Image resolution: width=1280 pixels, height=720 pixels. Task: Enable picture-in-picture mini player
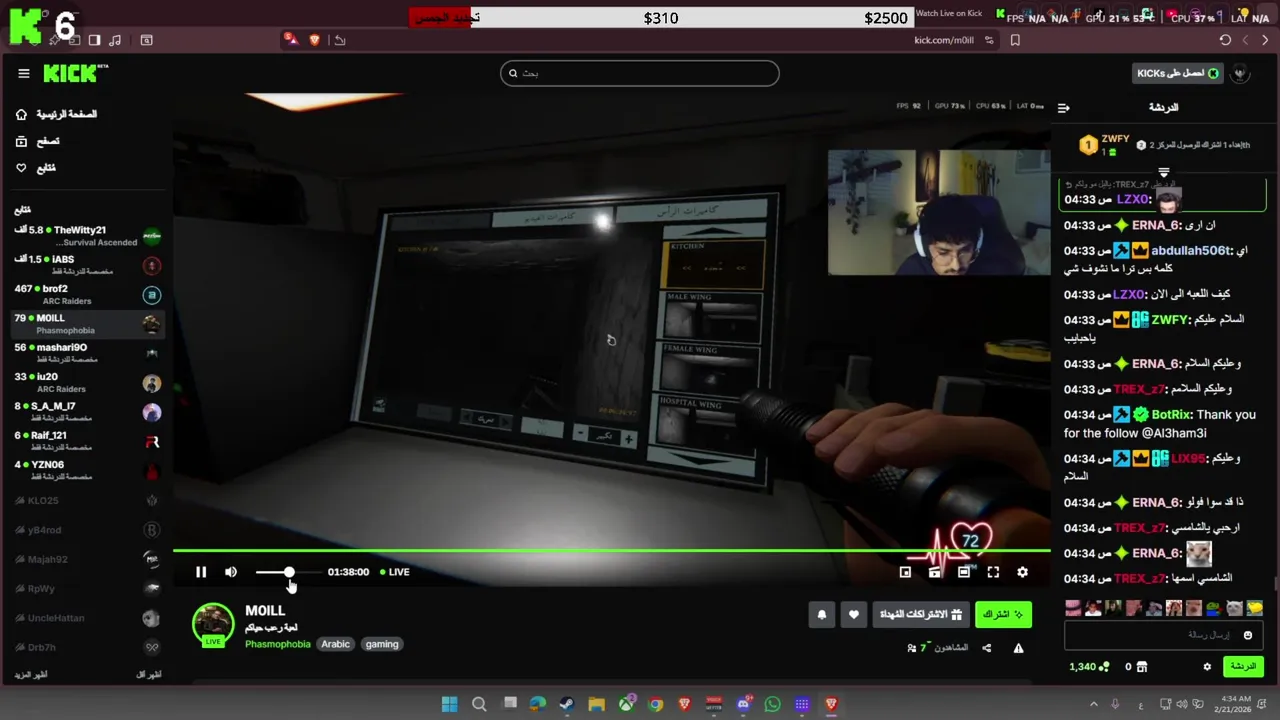coord(905,572)
